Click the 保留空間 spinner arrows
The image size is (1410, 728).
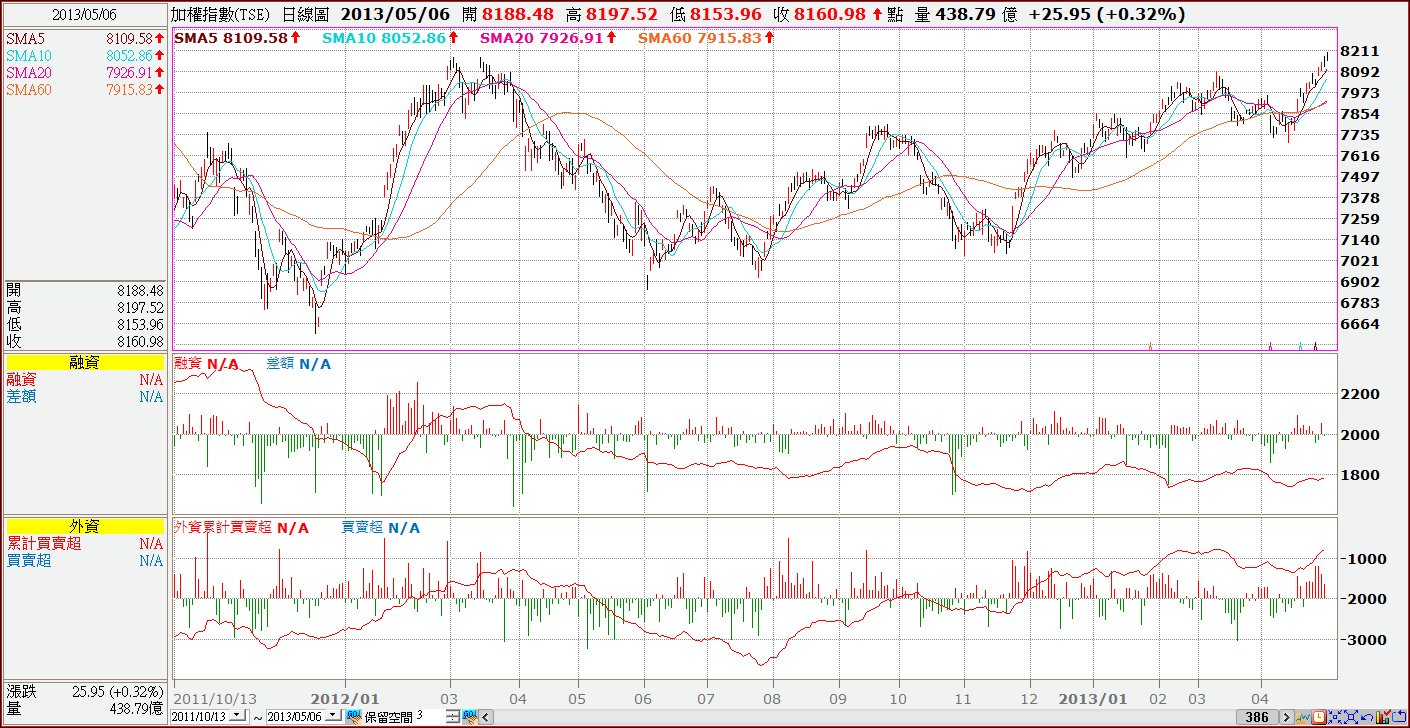(453, 717)
